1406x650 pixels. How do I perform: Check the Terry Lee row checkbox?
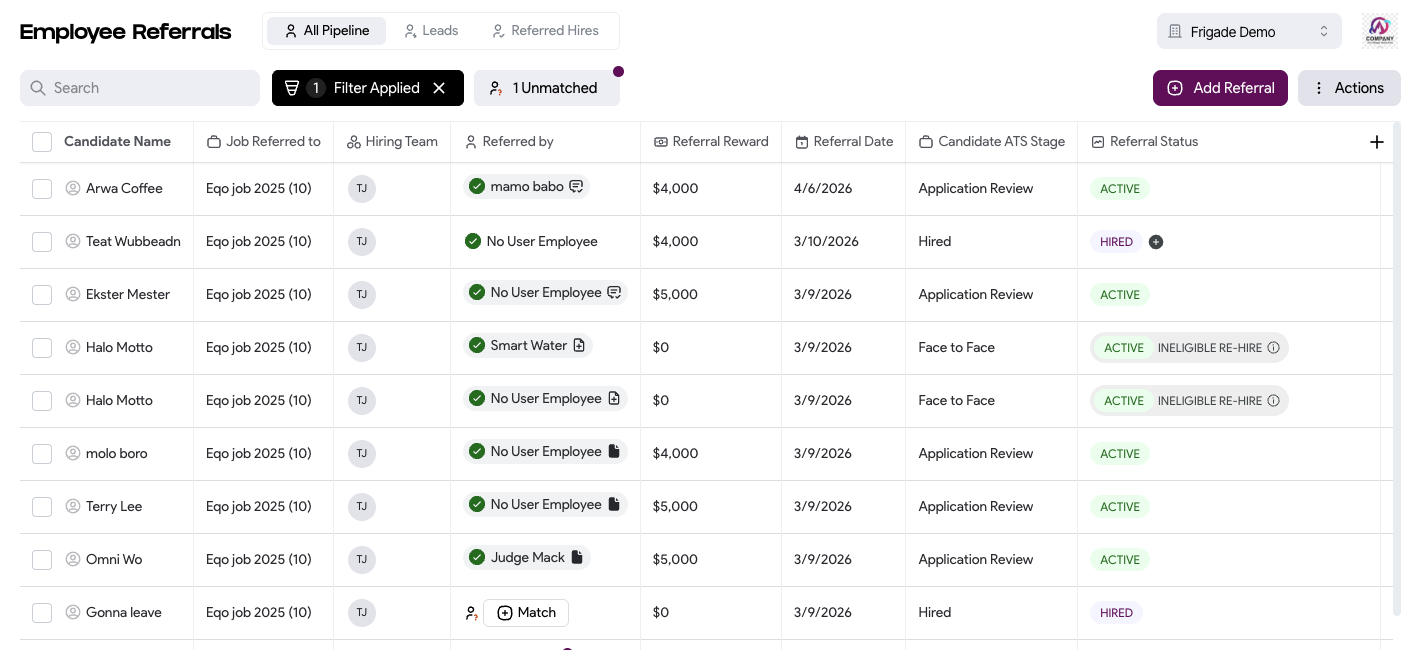(42, 506)
